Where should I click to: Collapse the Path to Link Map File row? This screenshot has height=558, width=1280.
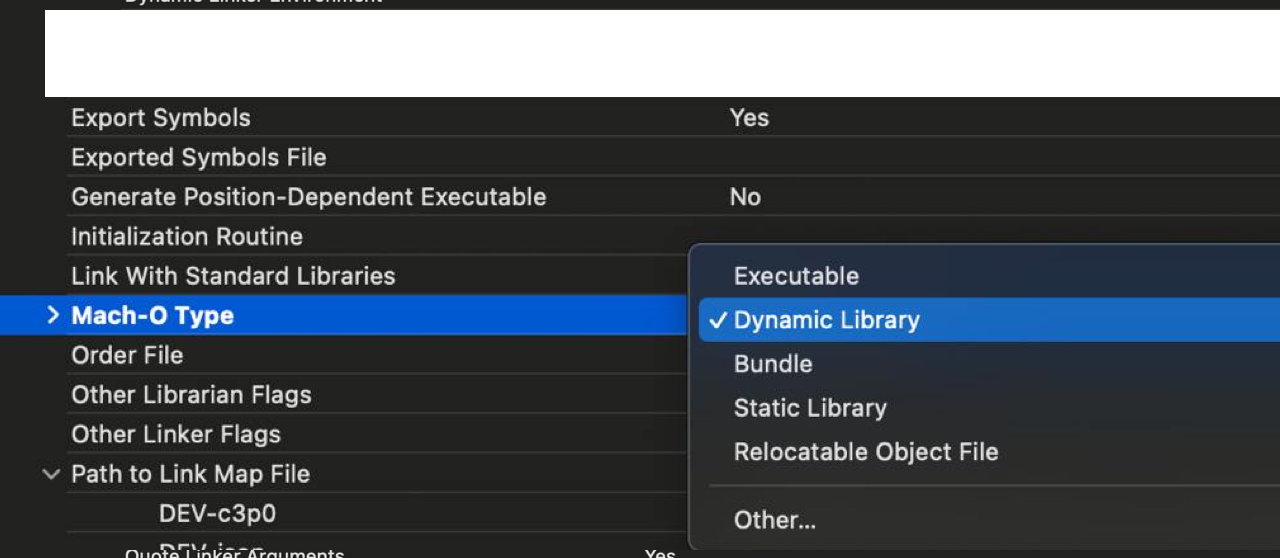52,474
